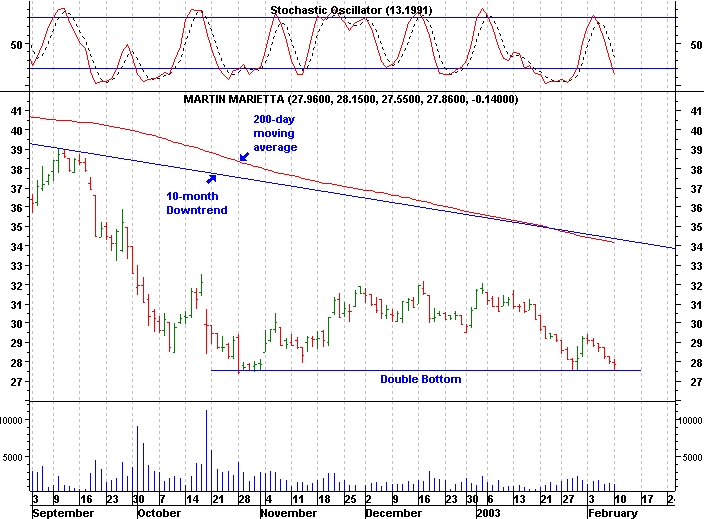Image resolution: width=705 pixels, height=519 pixels.
Task: Click date label 18 on time axis
Action: pos(324,499)
